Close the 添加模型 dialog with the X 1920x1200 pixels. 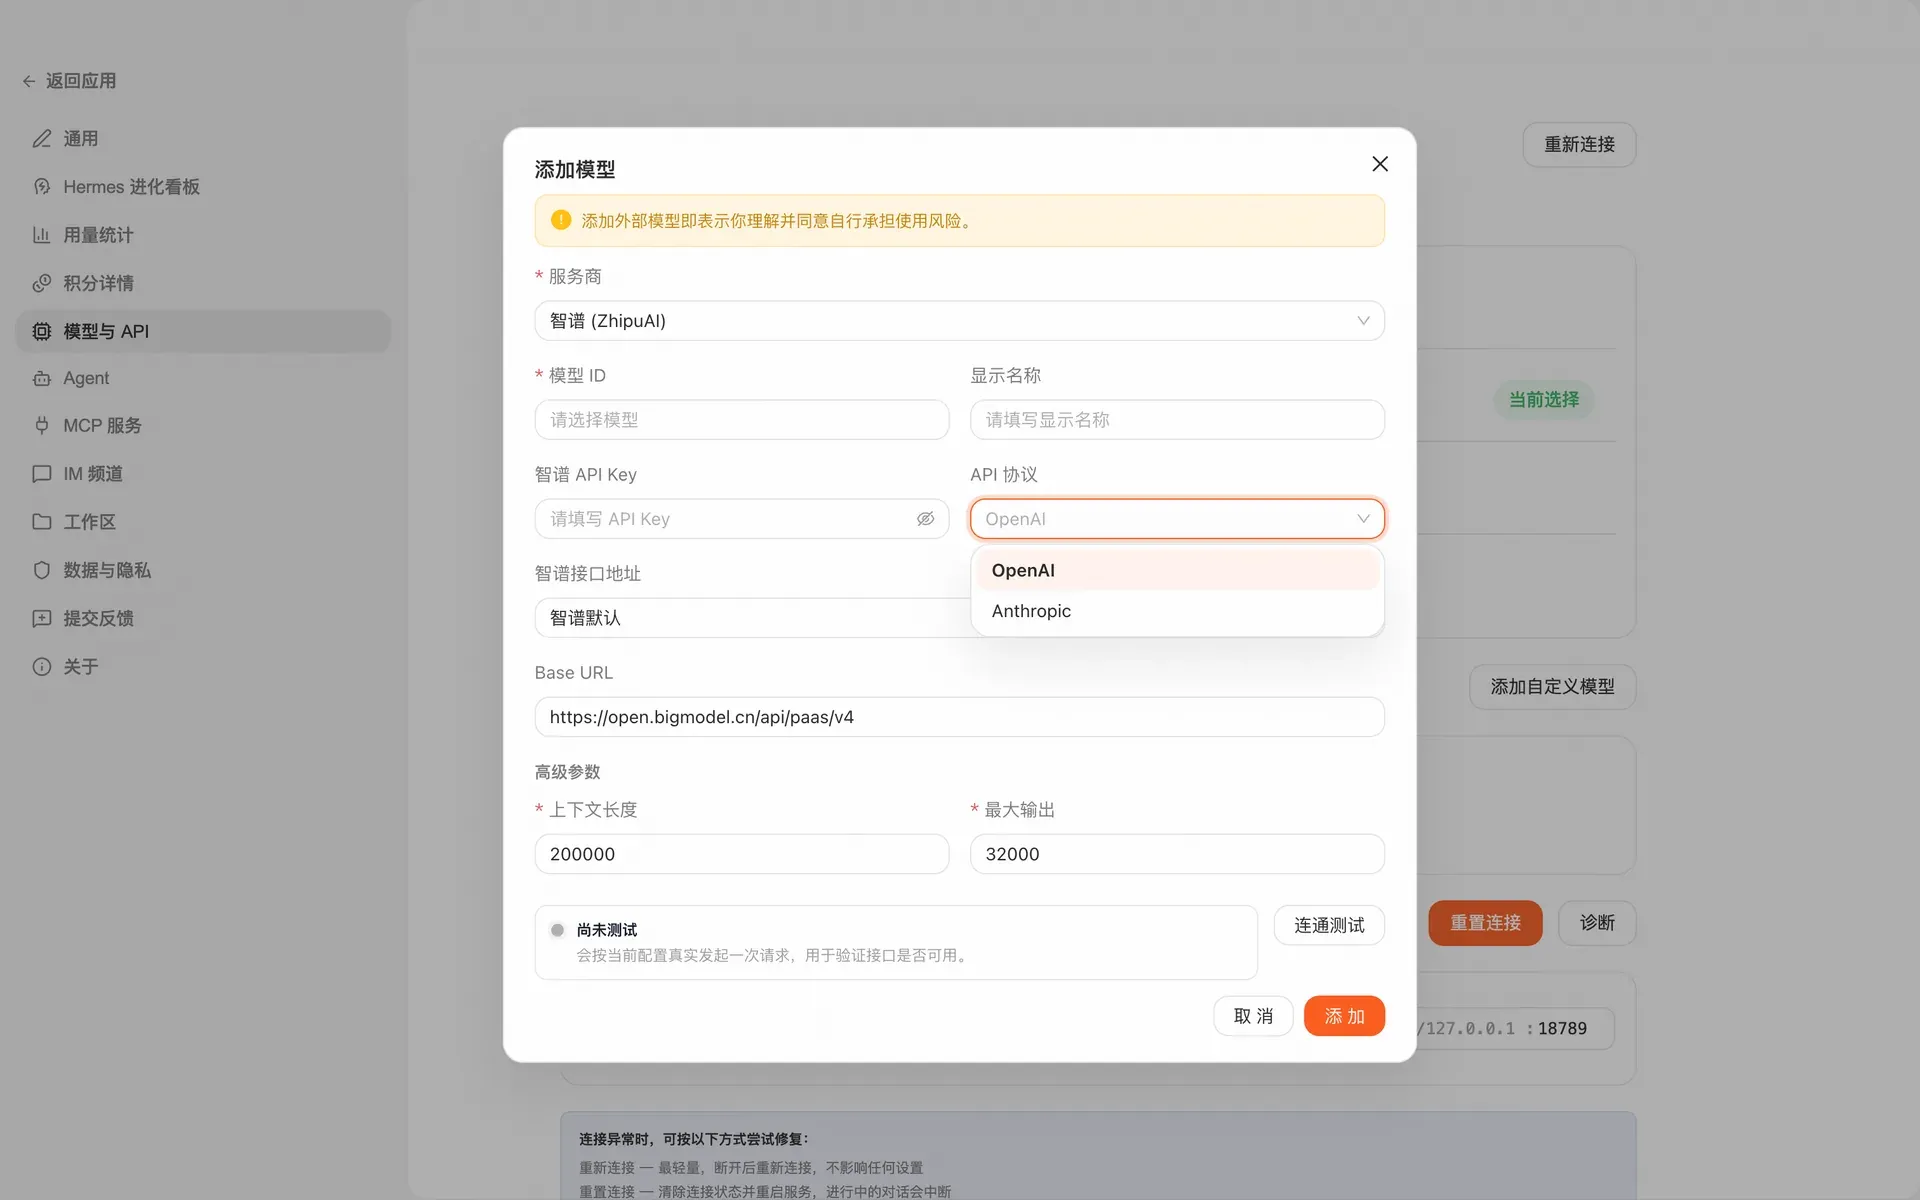(1380, 164)
